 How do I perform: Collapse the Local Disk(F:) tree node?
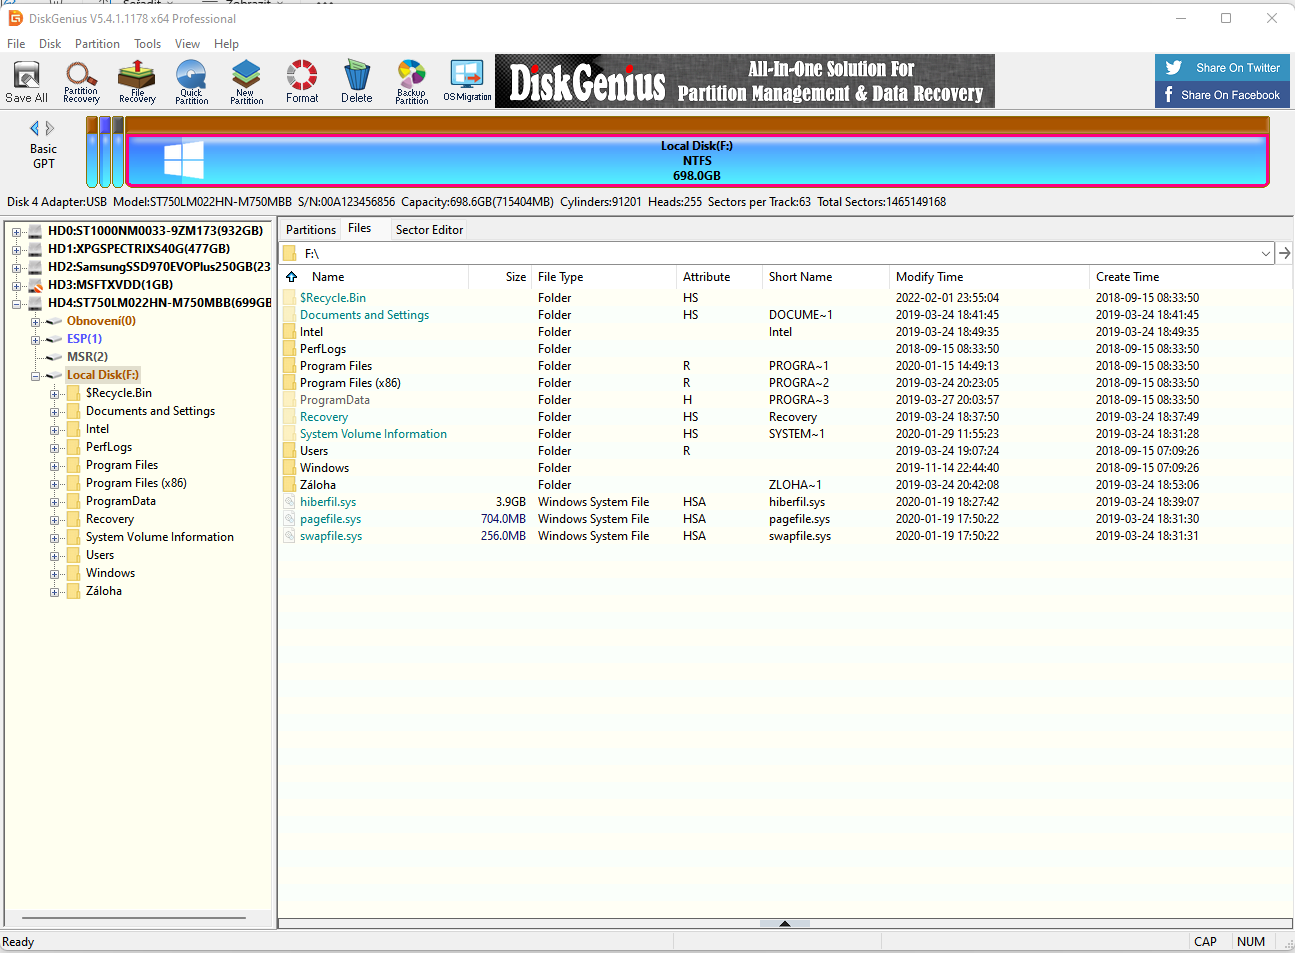(x=35, y=376)
